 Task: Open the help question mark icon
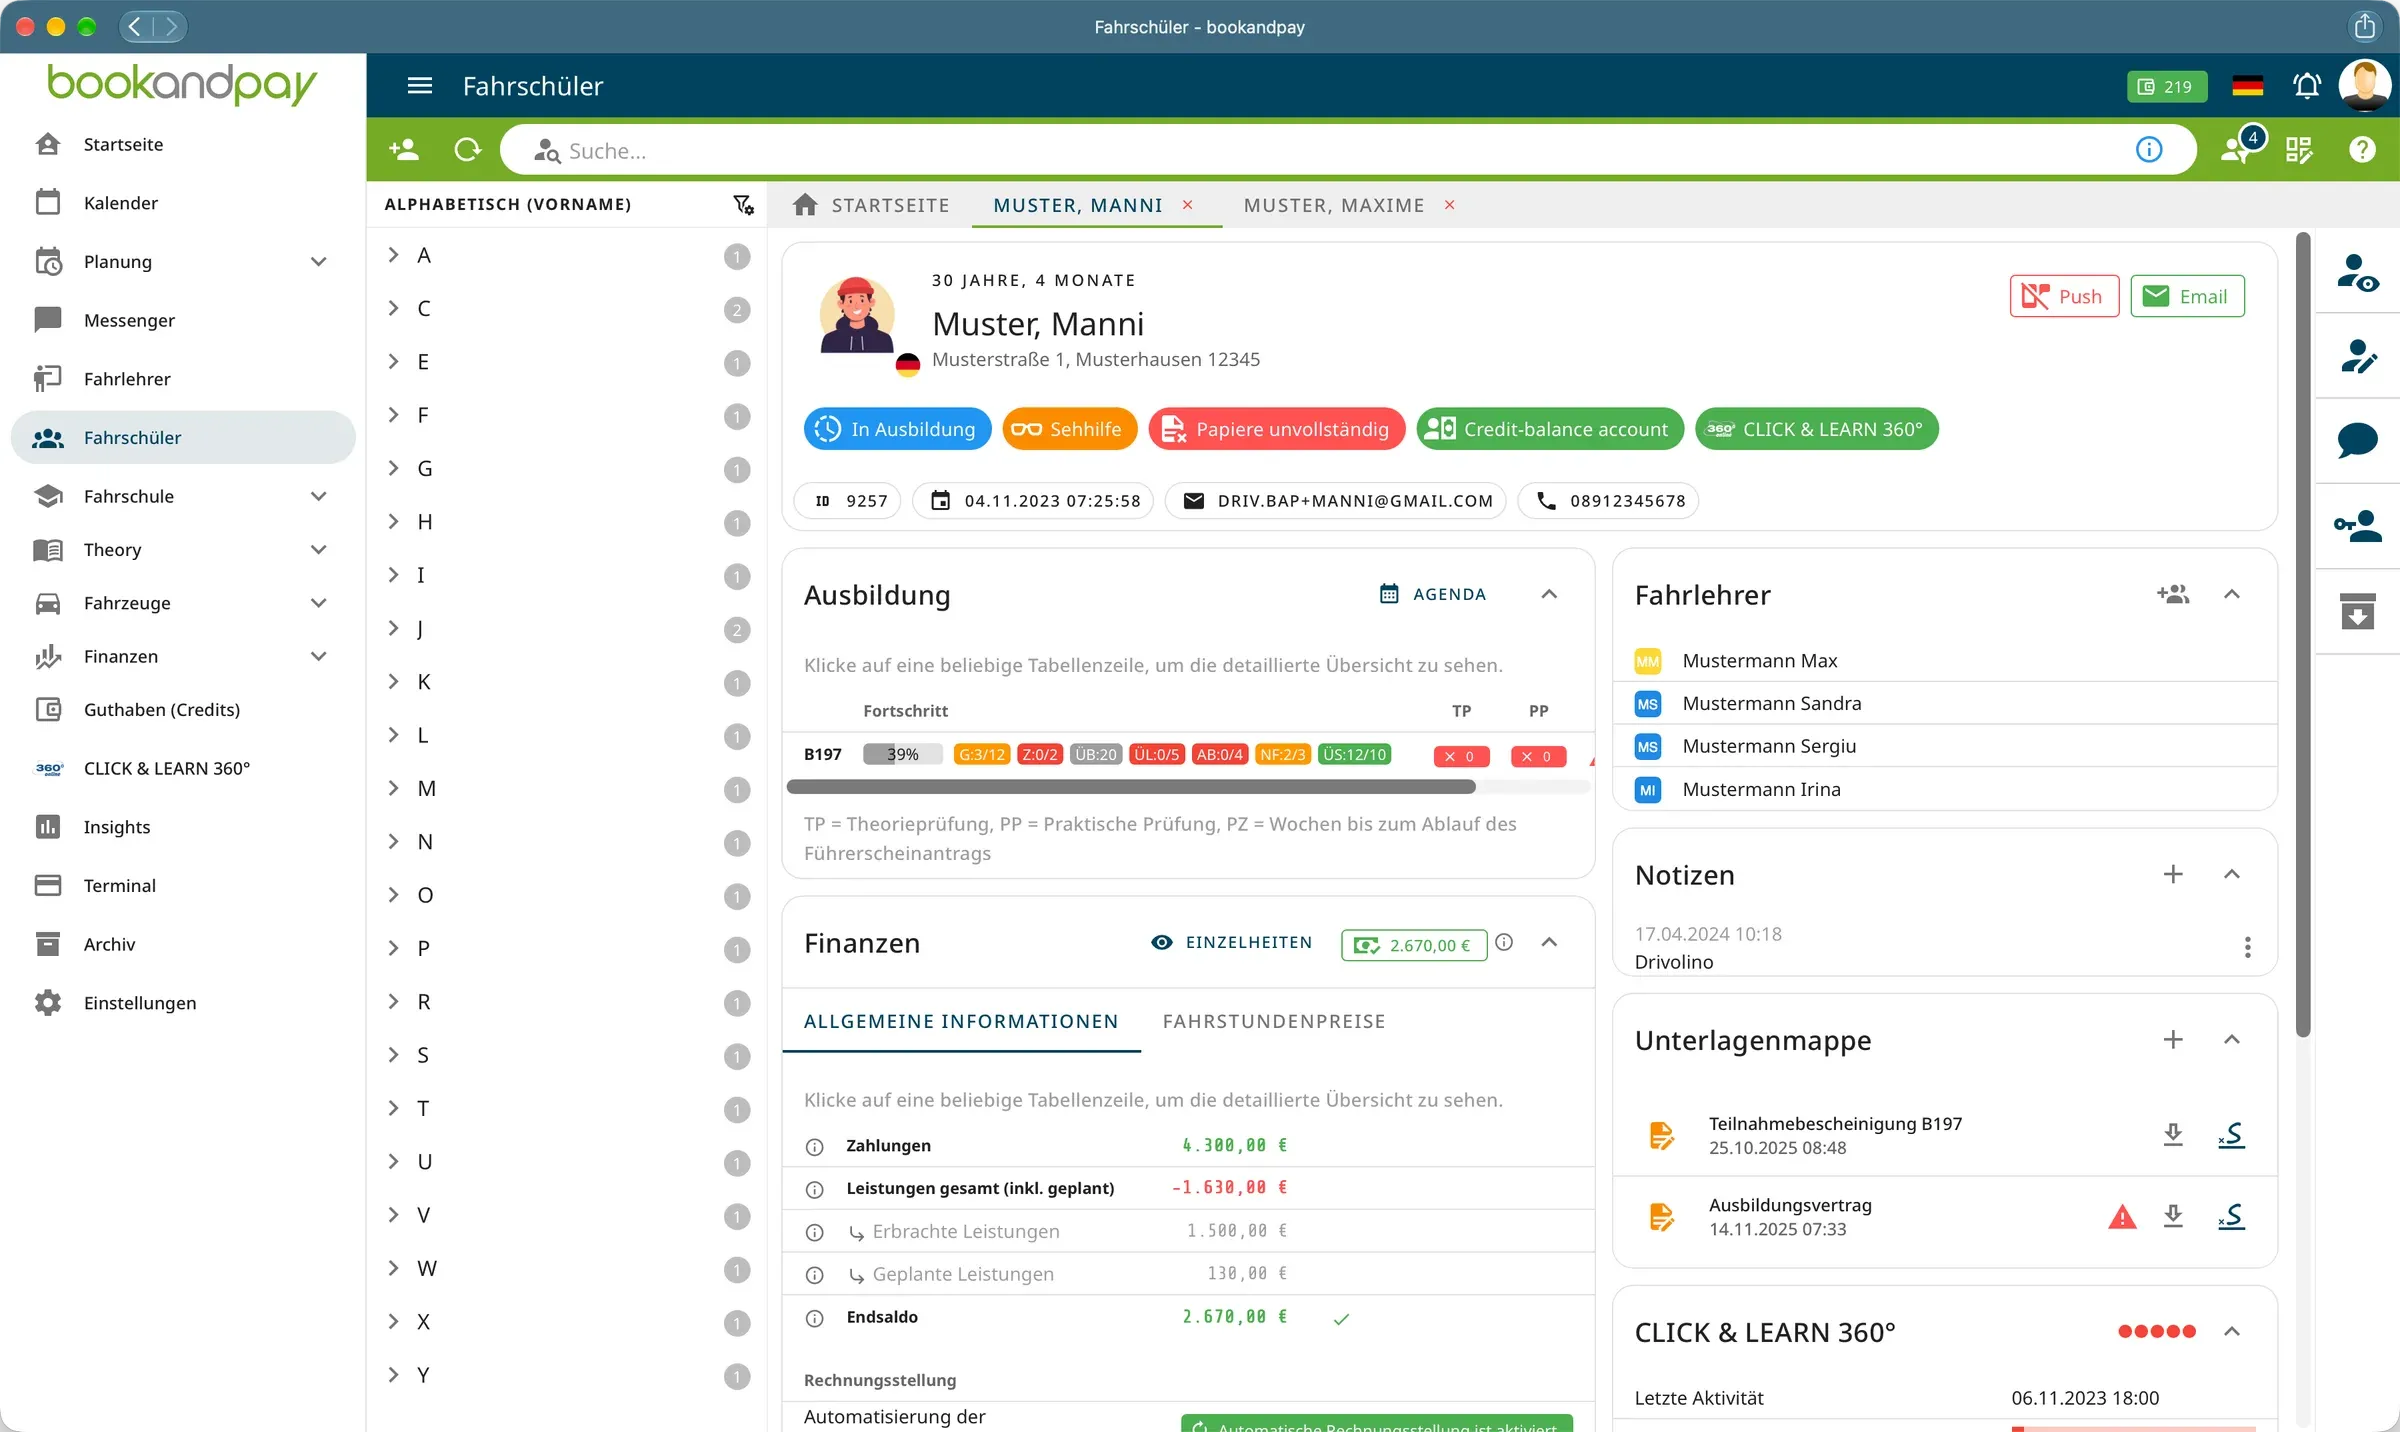2362,150
